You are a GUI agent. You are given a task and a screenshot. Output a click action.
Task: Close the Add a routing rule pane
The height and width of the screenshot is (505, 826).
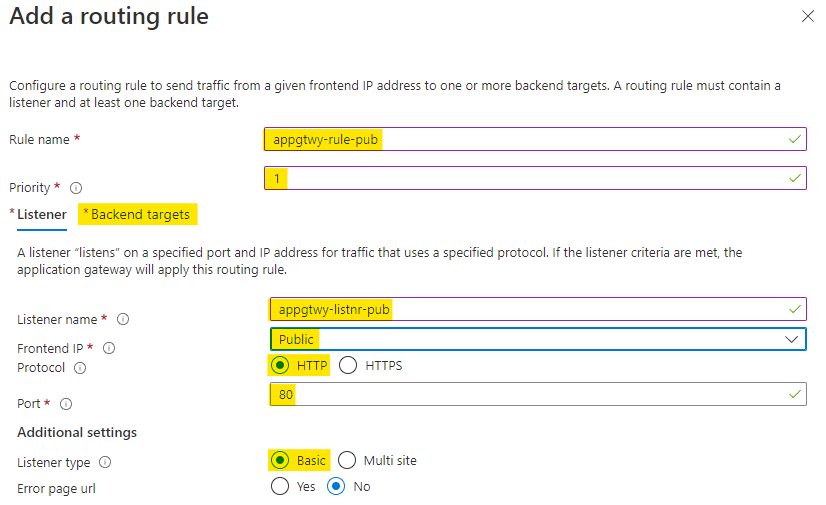click(808, 17)
